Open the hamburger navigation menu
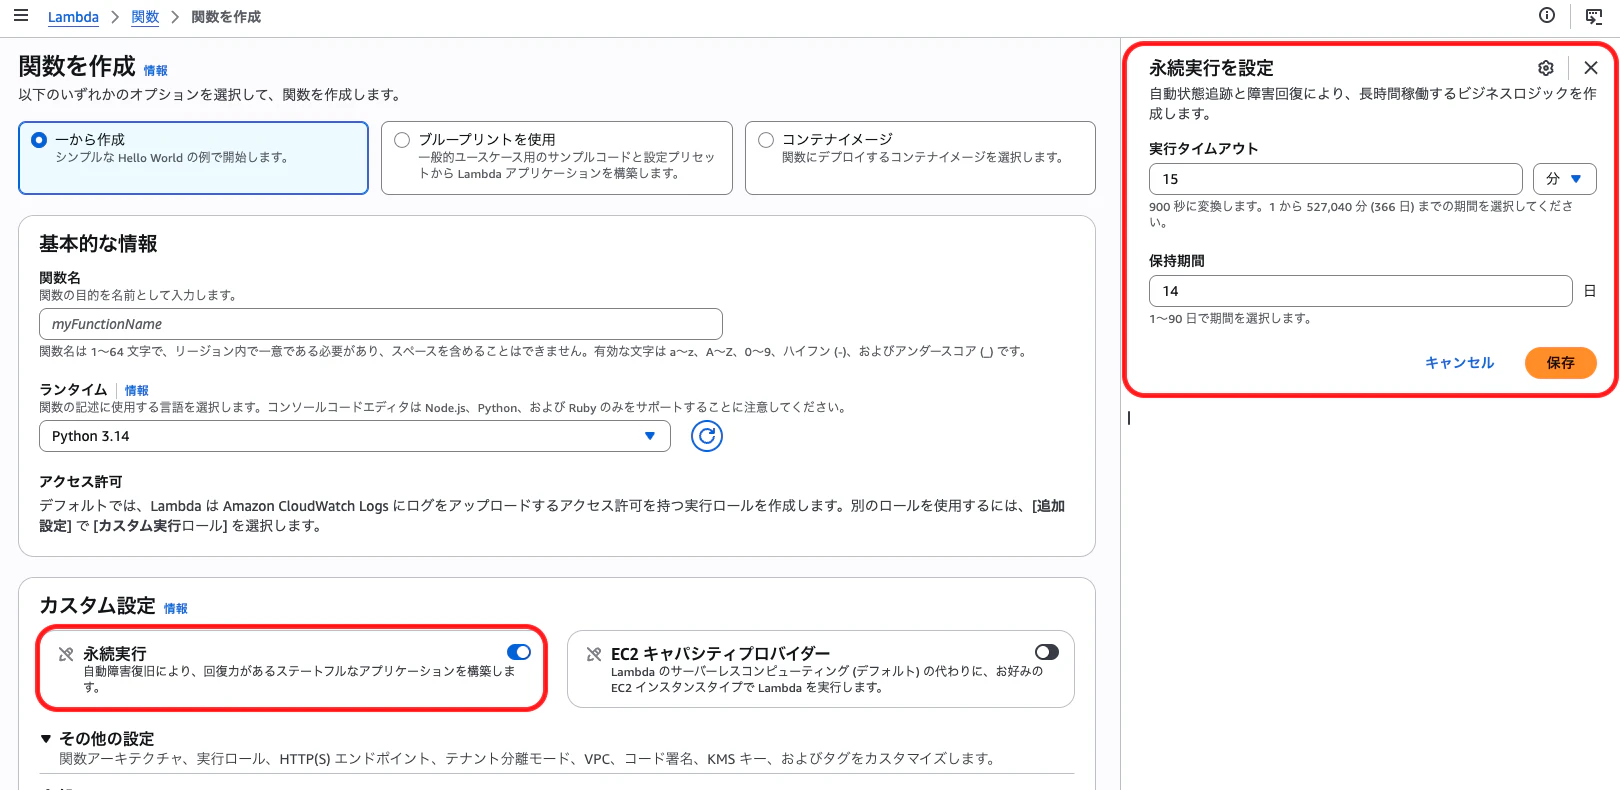1620x790 pixels. point(21,16)
